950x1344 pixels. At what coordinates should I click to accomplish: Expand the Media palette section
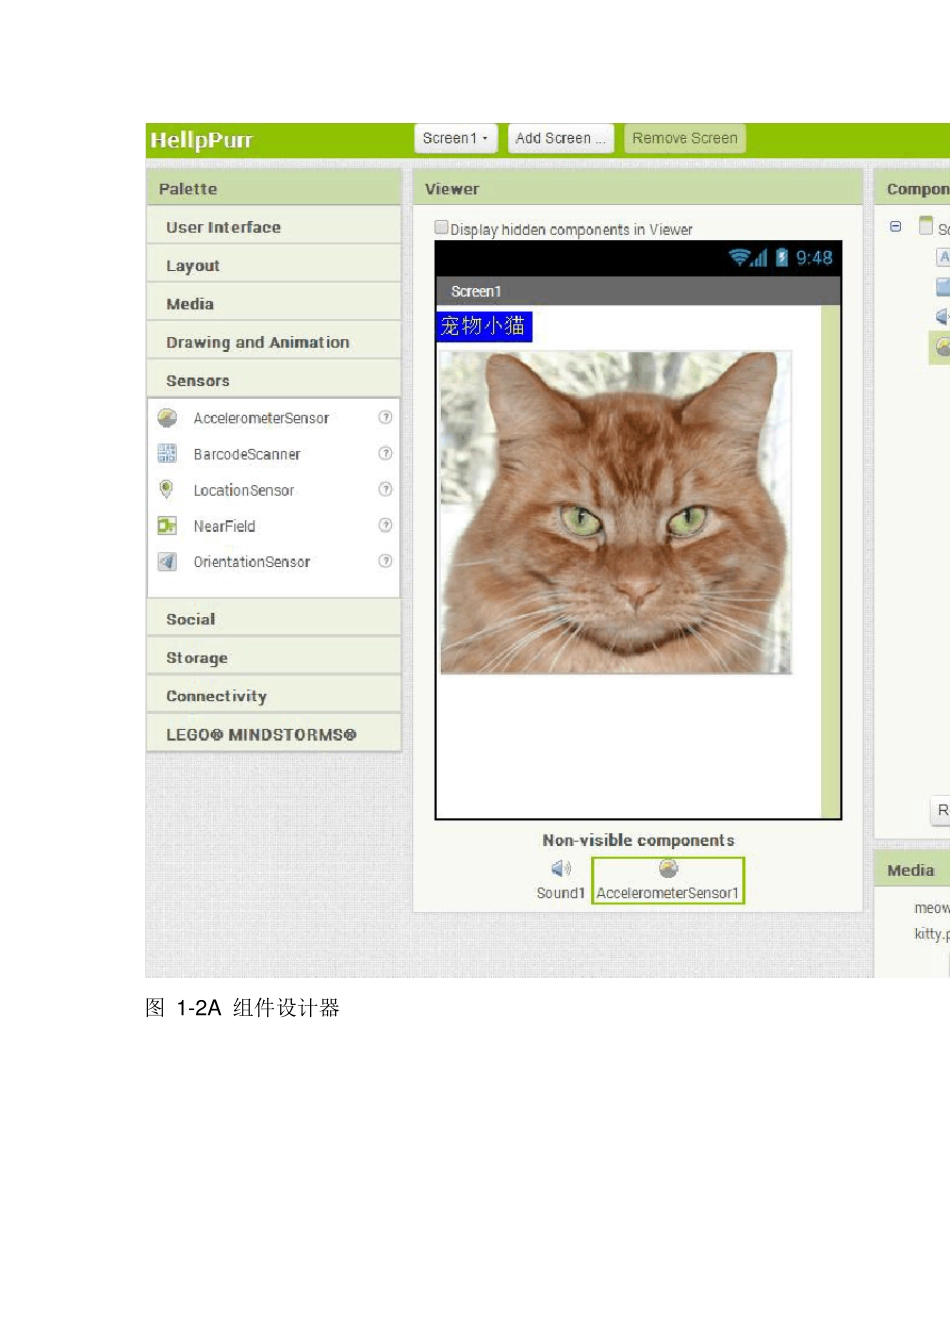click(x=274, y=304)
